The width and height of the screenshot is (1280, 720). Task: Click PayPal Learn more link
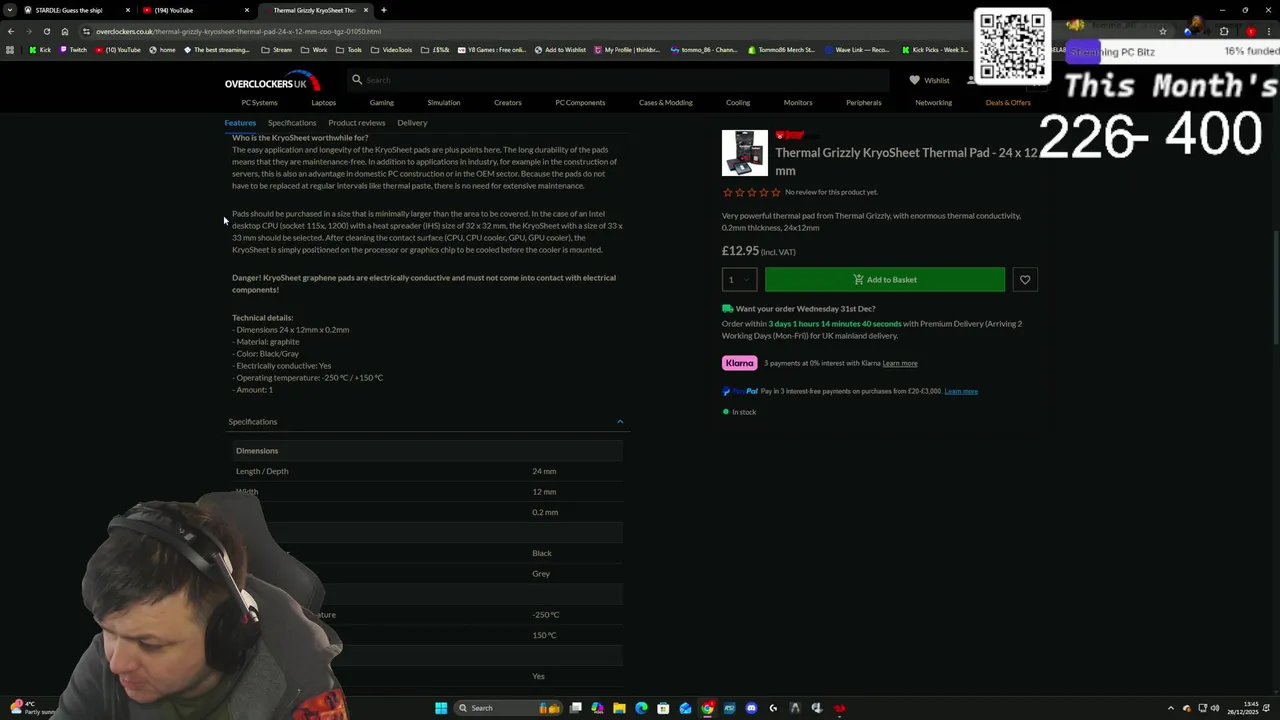click(x=961, y=391)
